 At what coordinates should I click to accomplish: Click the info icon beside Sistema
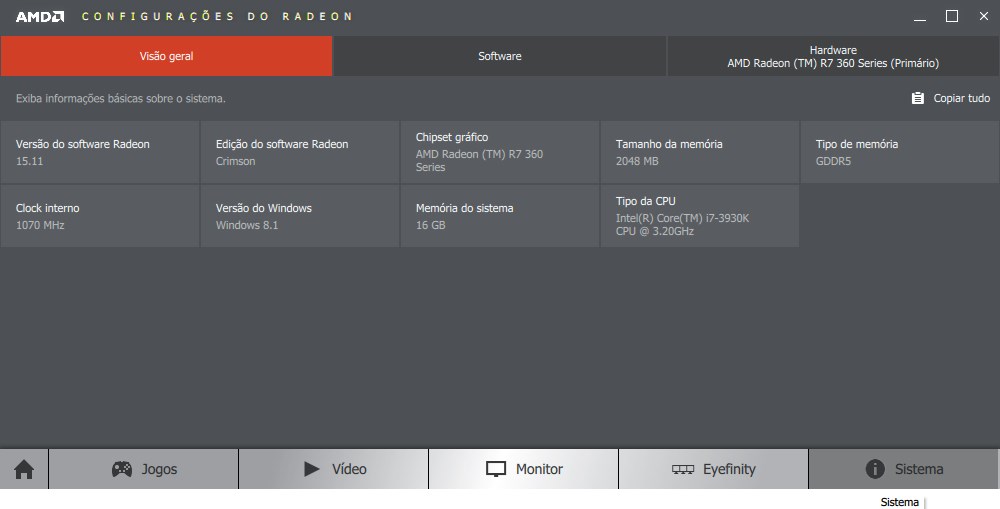(875, 469)
